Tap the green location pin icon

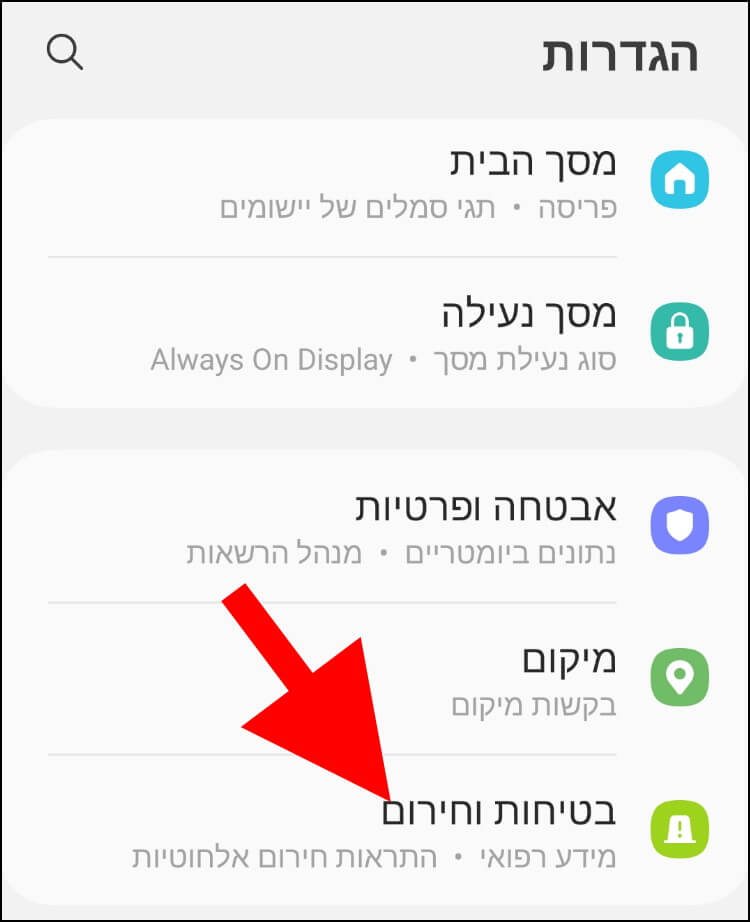pyautogui.click(x=679, y=677)
